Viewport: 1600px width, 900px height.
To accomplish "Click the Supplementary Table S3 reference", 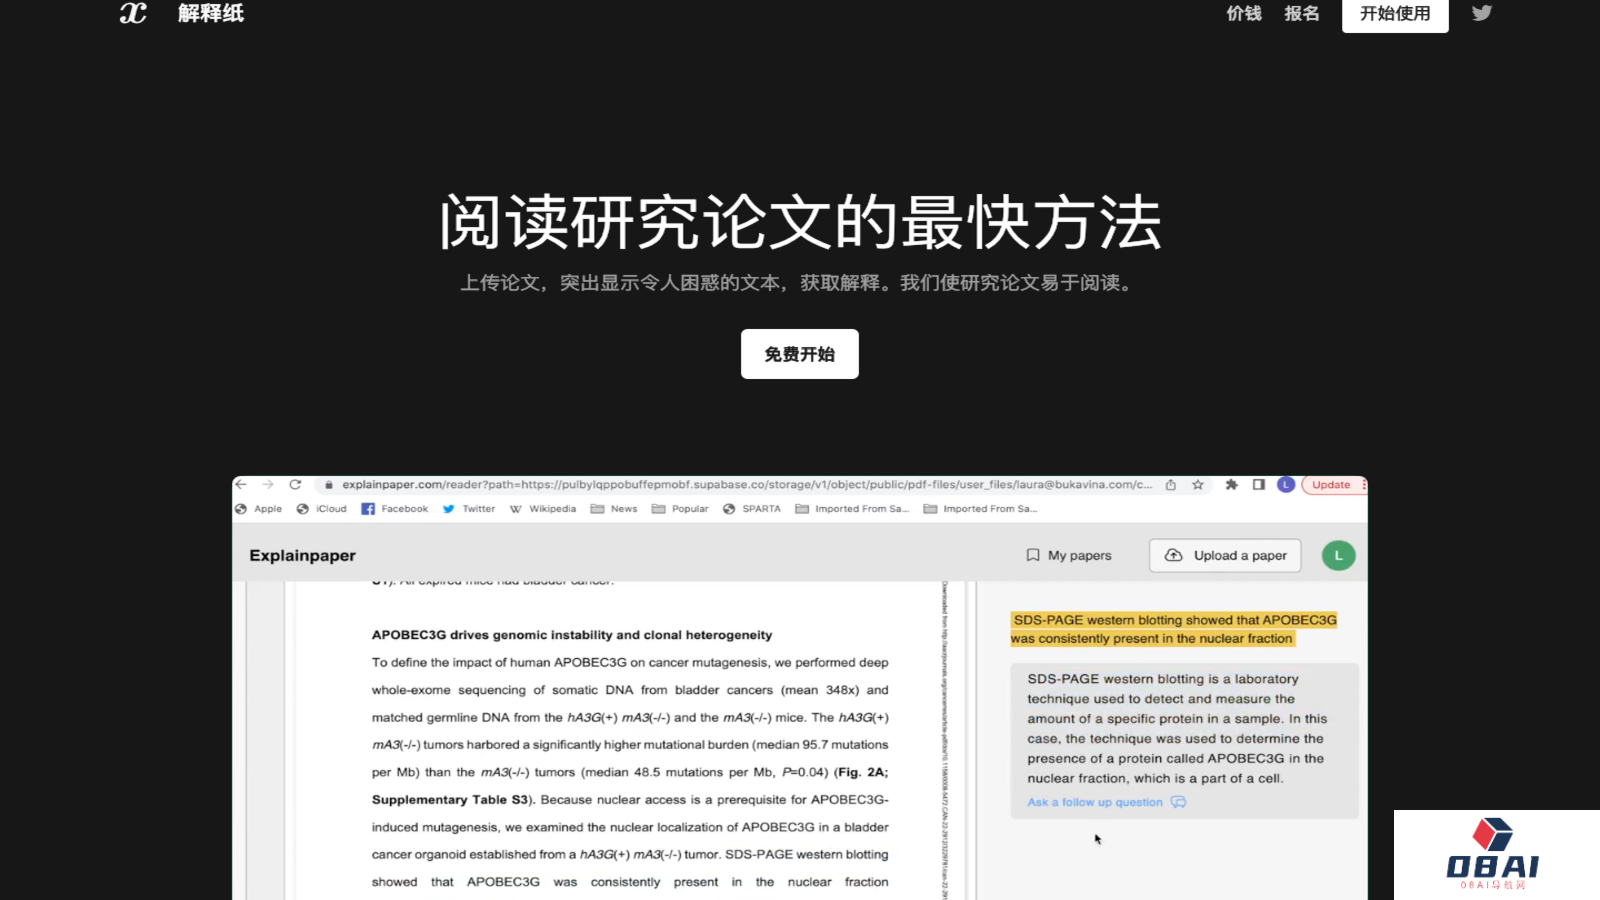I will [452, 800].
